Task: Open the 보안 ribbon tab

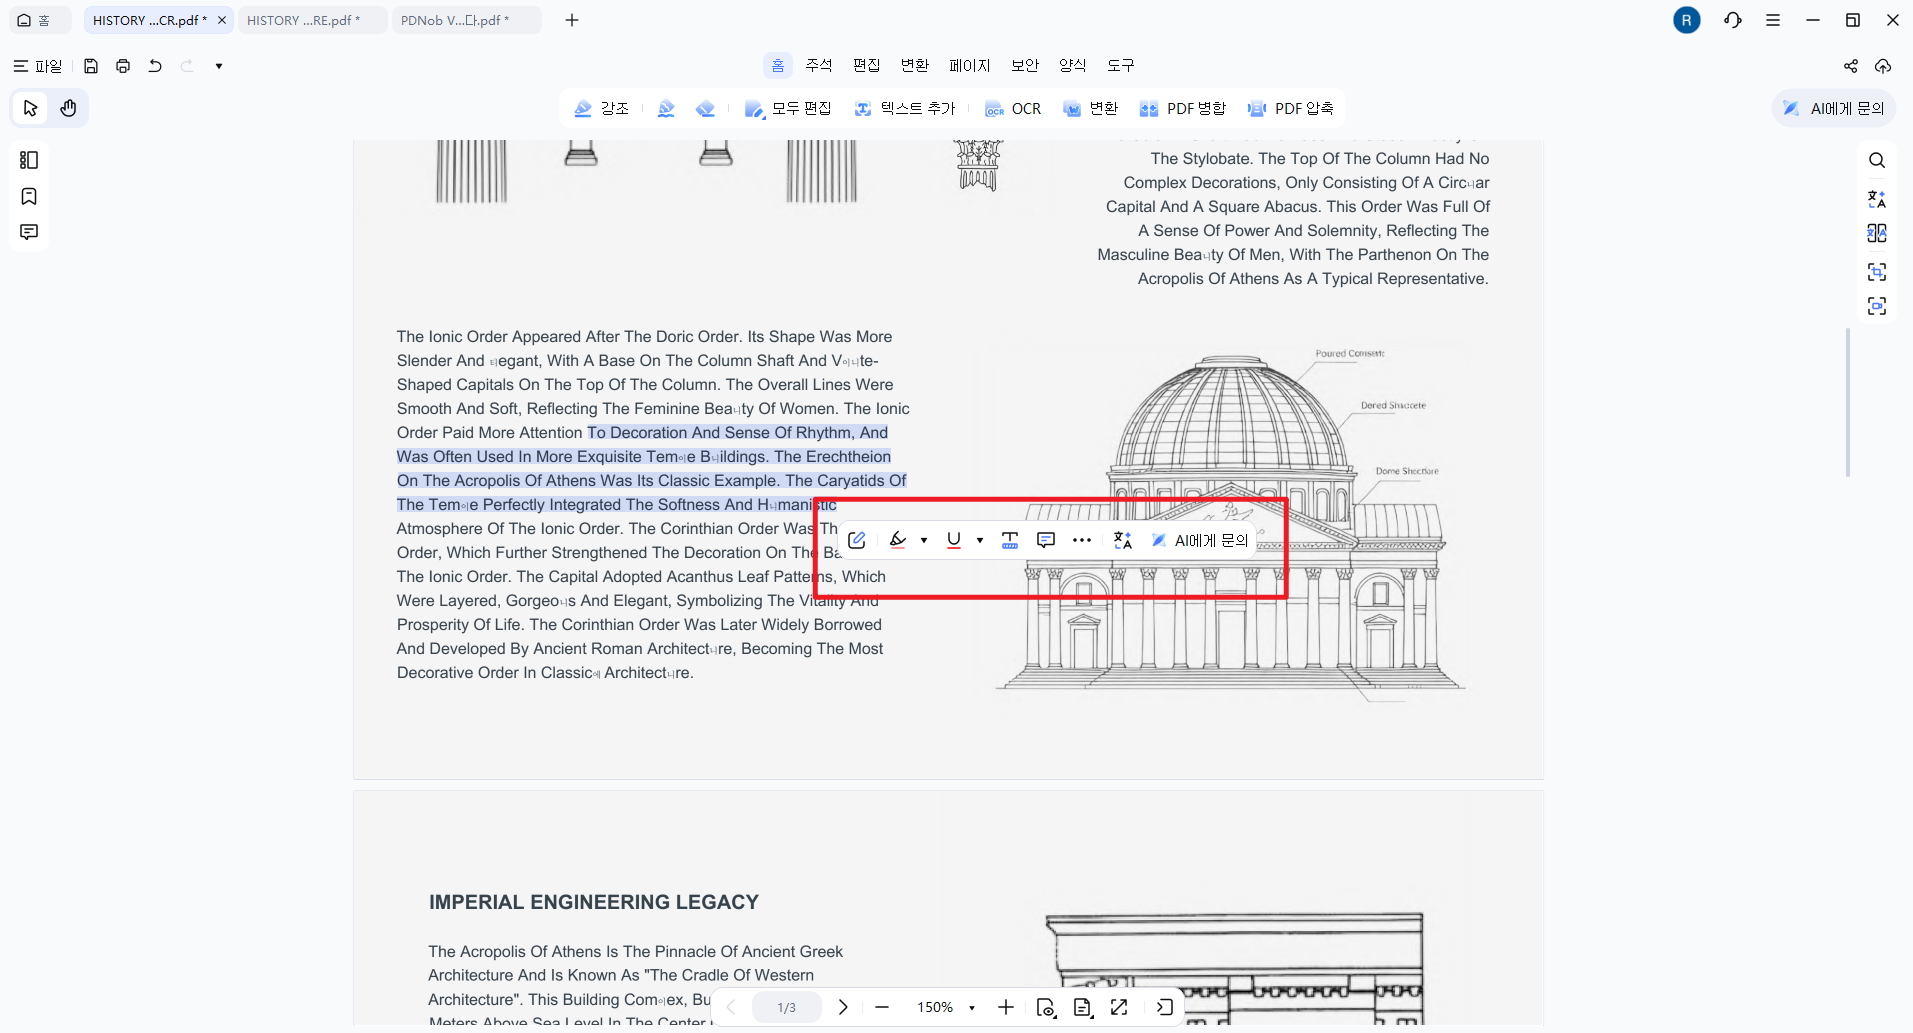Action: (1025, 65)
